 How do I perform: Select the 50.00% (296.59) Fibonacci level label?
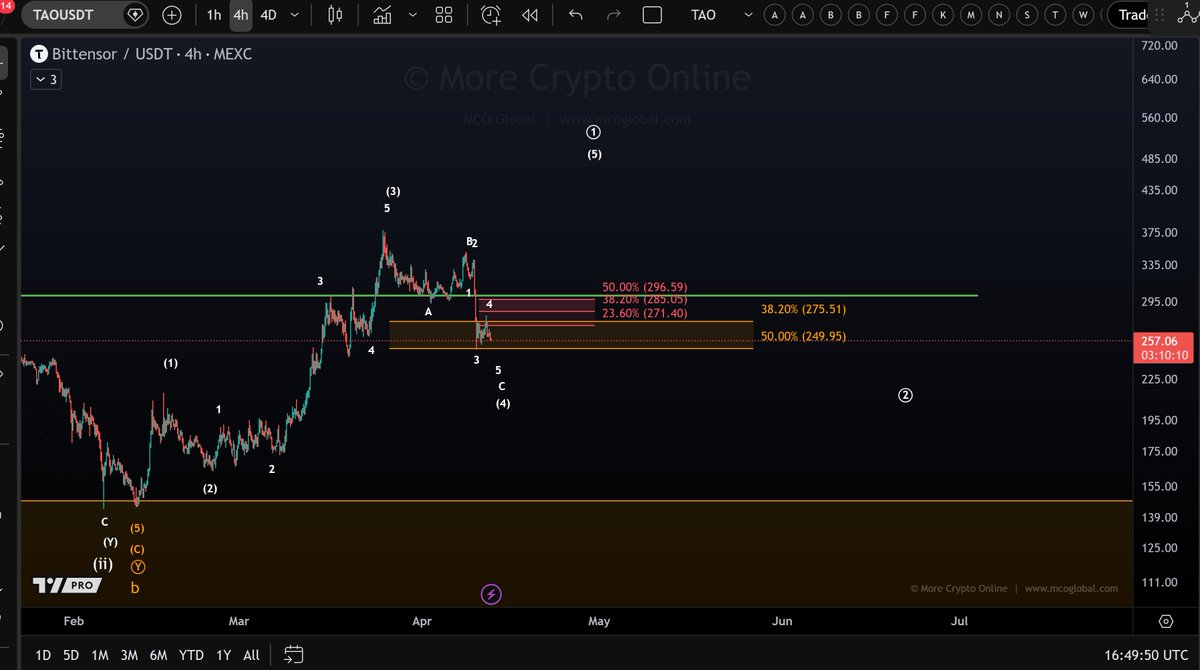pyautogui.click(x=644, y=287)
